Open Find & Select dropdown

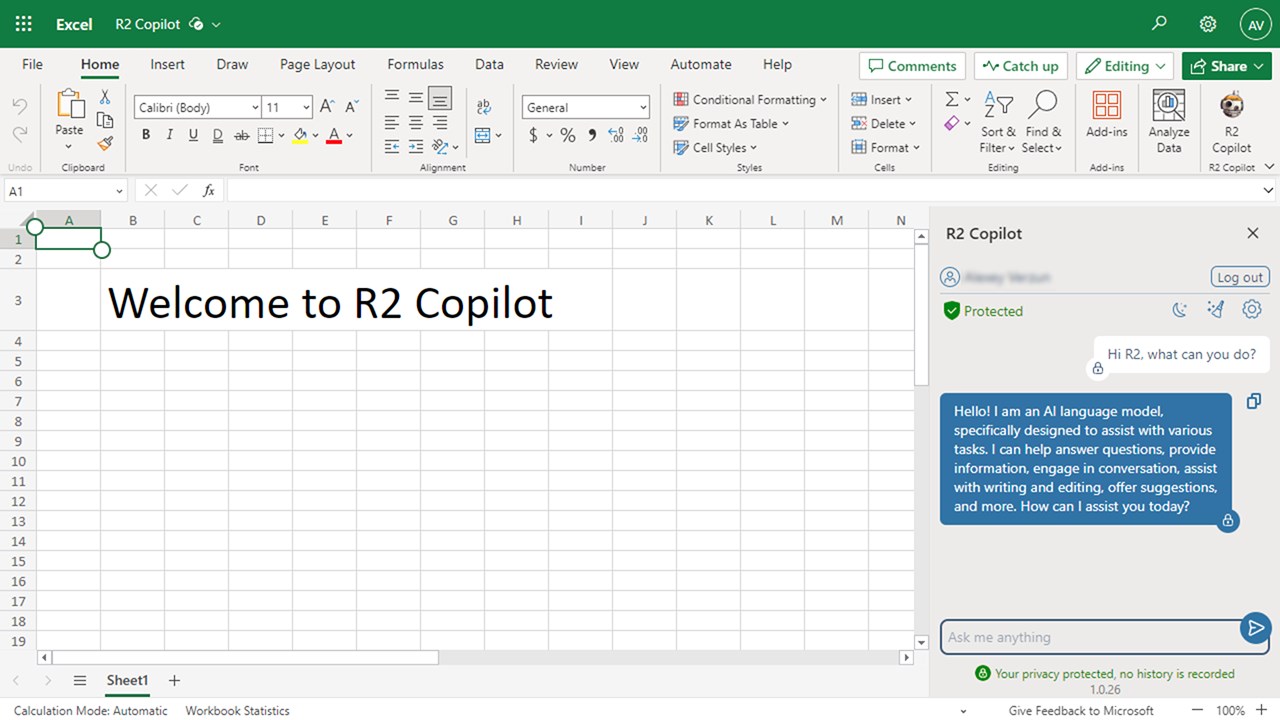coord(1042,123)
